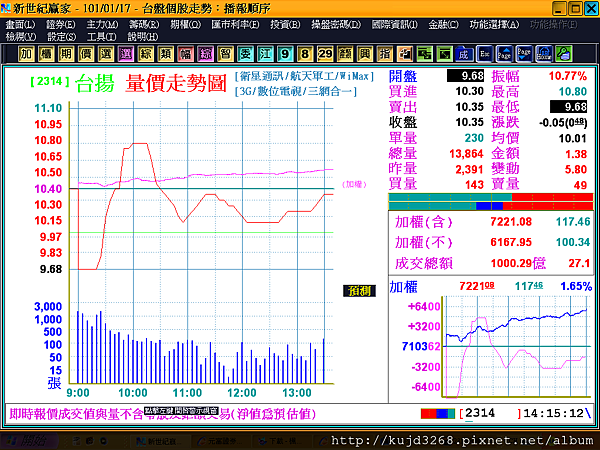Open the 投資(B) menu
Image resolution: width=600 pixels, height=450 pixels.
tap(285, 24)
